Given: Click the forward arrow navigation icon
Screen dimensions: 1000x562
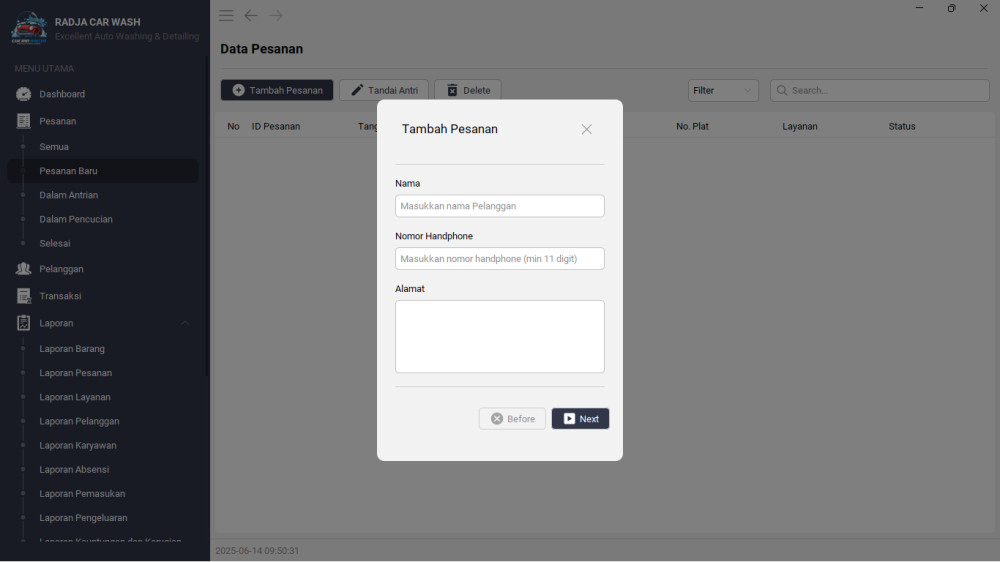Looking at the screenshot, I should 276,15.
